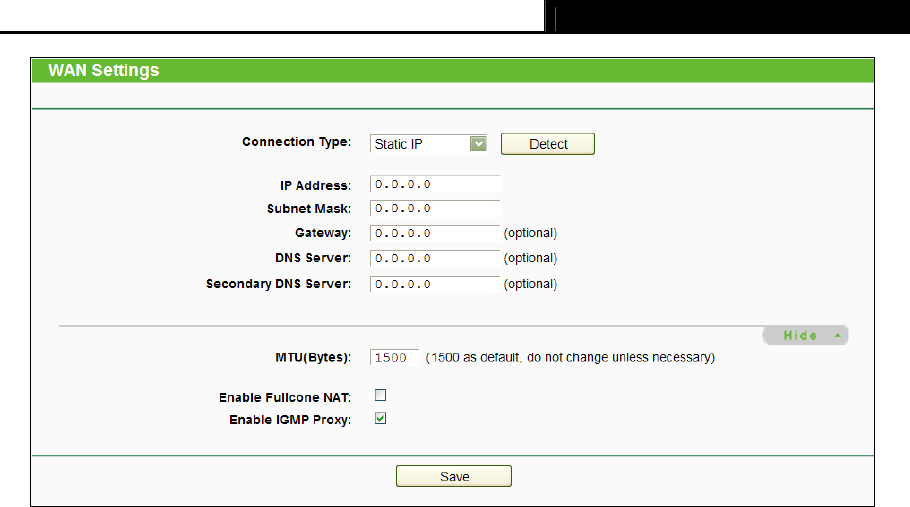
Task: Open the Connection Type dropdown
Action: click(428, 144)
